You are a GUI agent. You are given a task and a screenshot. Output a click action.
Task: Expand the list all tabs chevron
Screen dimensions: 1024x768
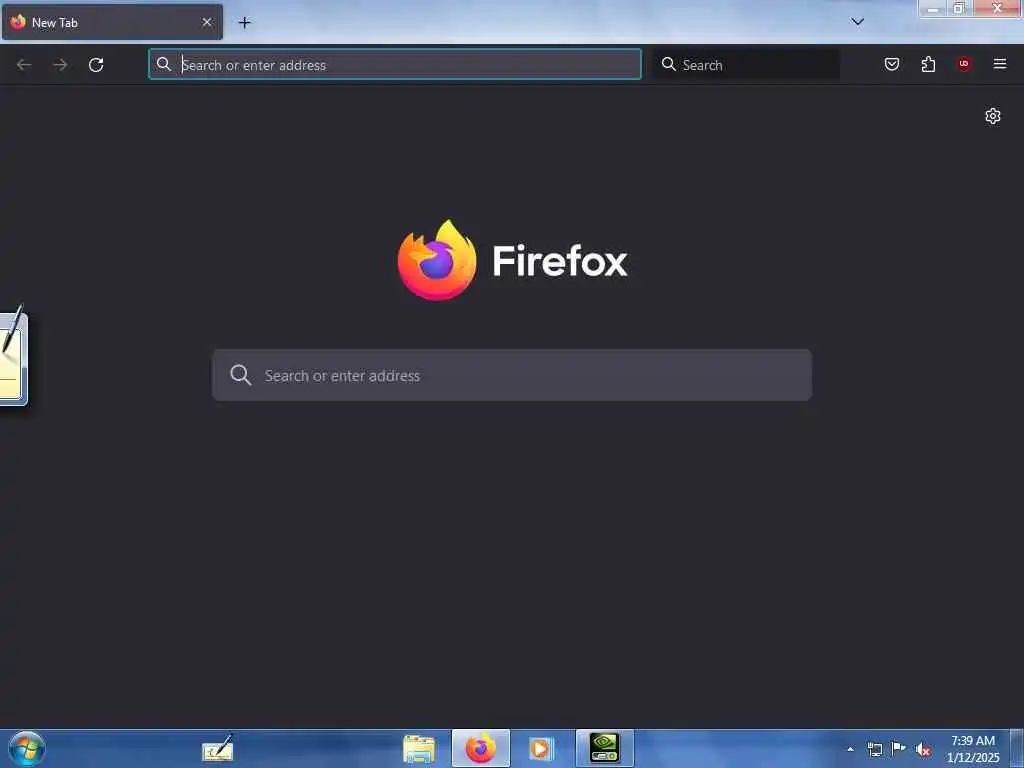click(x=857, y=22)
